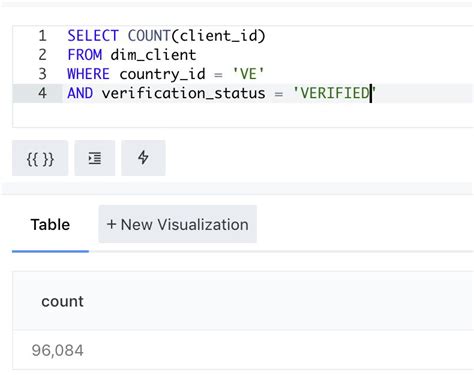The image size is (474, 382).
Task: Click the format query indent icon
Action: point(95,158)
